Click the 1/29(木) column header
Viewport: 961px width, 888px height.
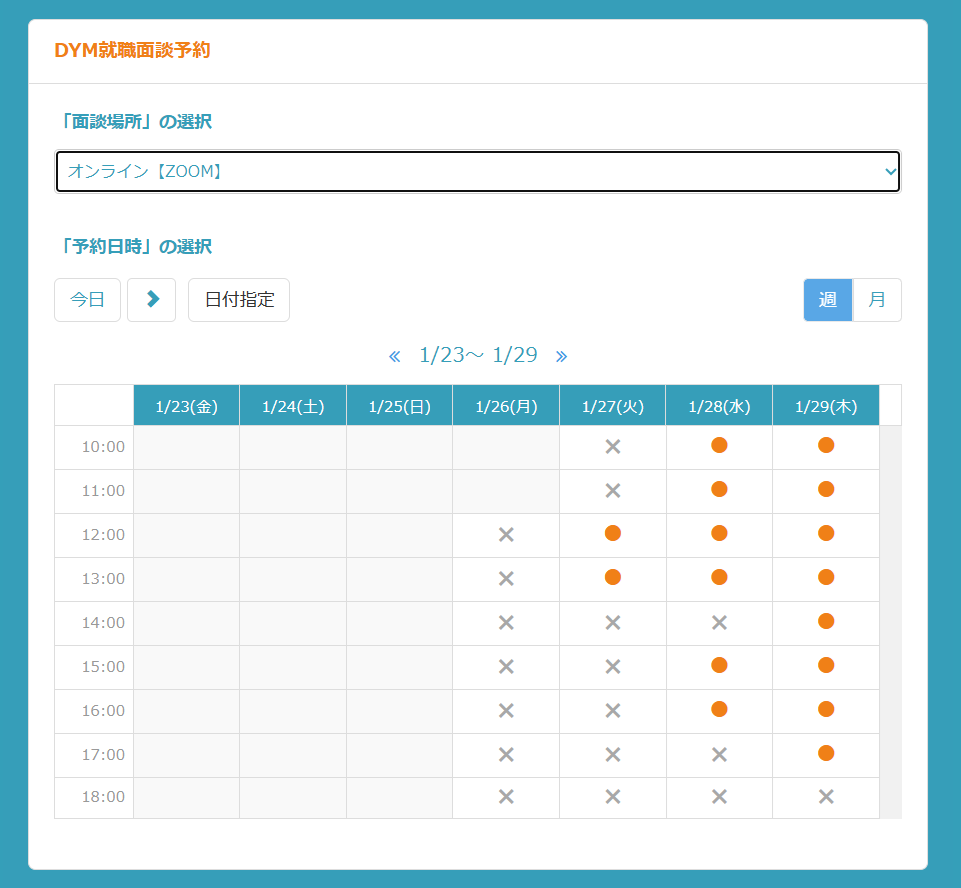[825, 406]
